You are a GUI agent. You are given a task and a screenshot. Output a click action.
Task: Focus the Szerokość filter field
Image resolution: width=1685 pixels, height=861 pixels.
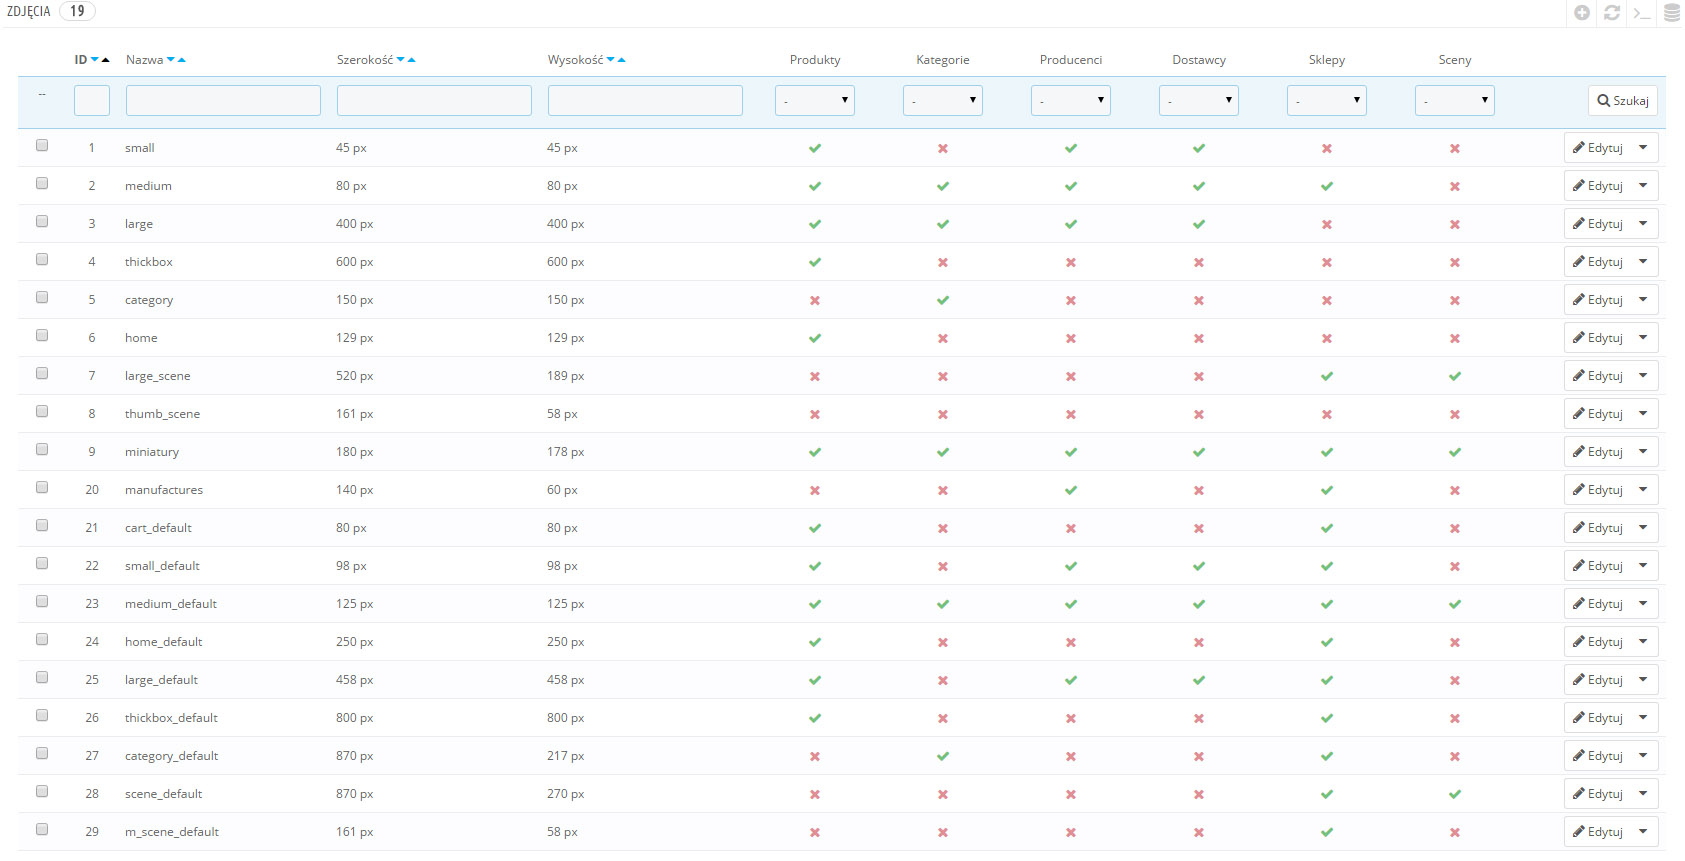pyautogui.click(x=434, y=100)
